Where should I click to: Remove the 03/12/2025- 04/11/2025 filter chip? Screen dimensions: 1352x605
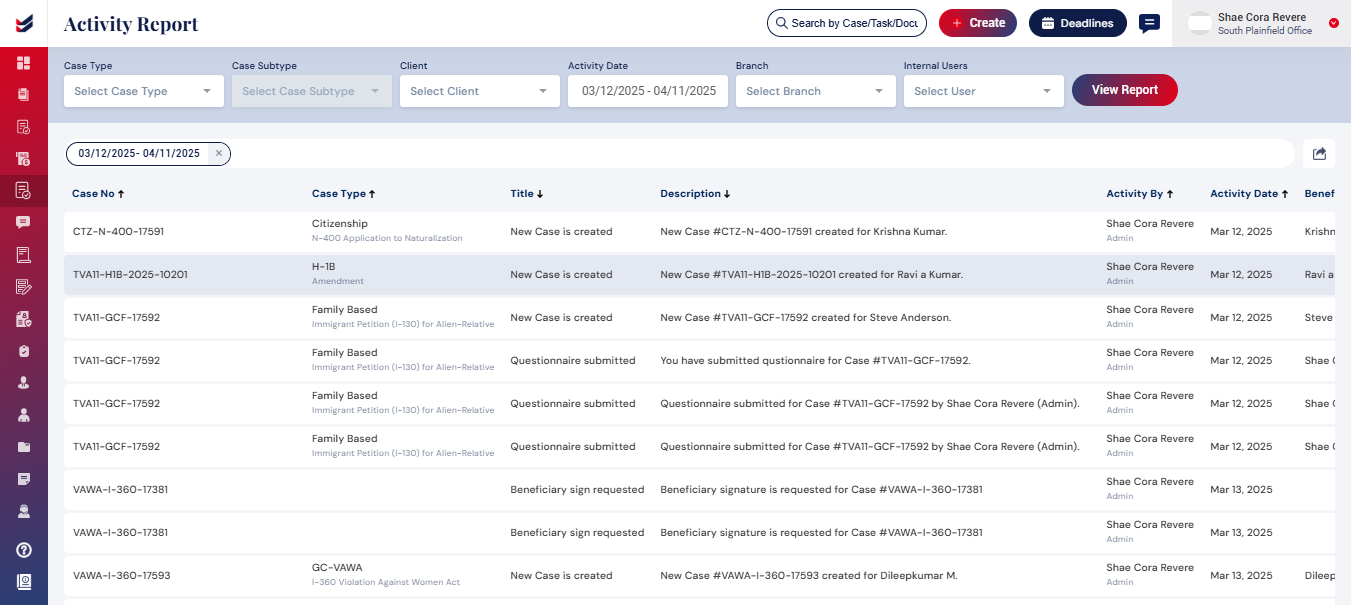pos(219,153)
